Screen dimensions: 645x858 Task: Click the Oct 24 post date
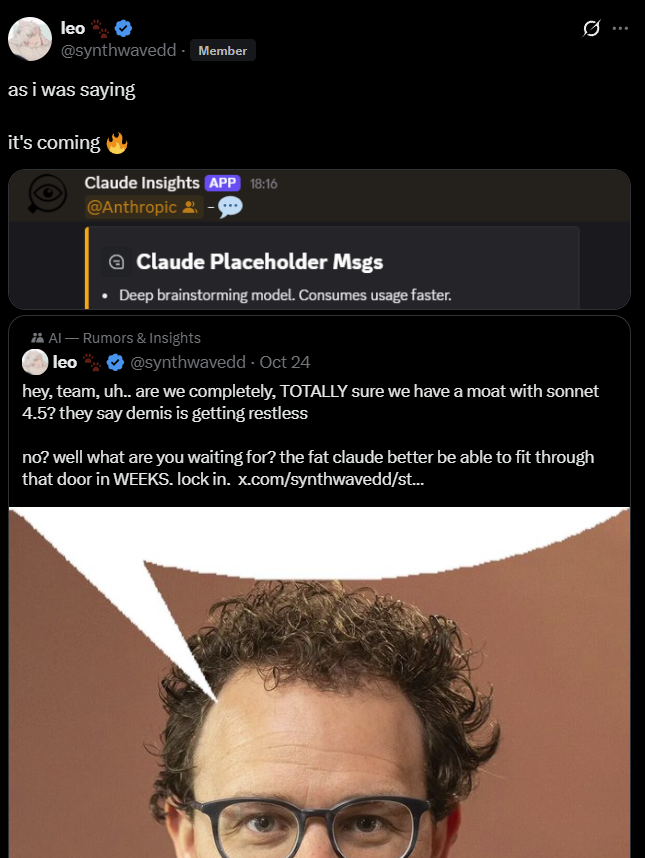[285, 362]
